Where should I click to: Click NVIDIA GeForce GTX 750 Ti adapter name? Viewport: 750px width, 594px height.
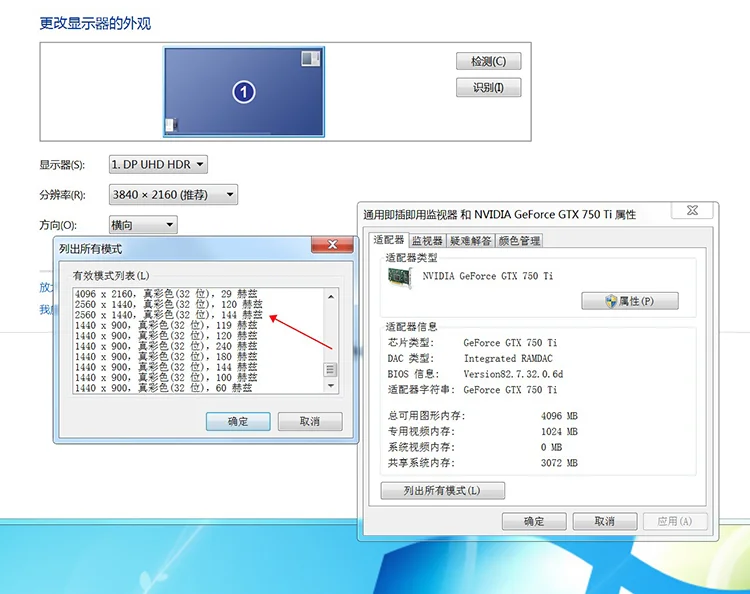pos(487,276)
